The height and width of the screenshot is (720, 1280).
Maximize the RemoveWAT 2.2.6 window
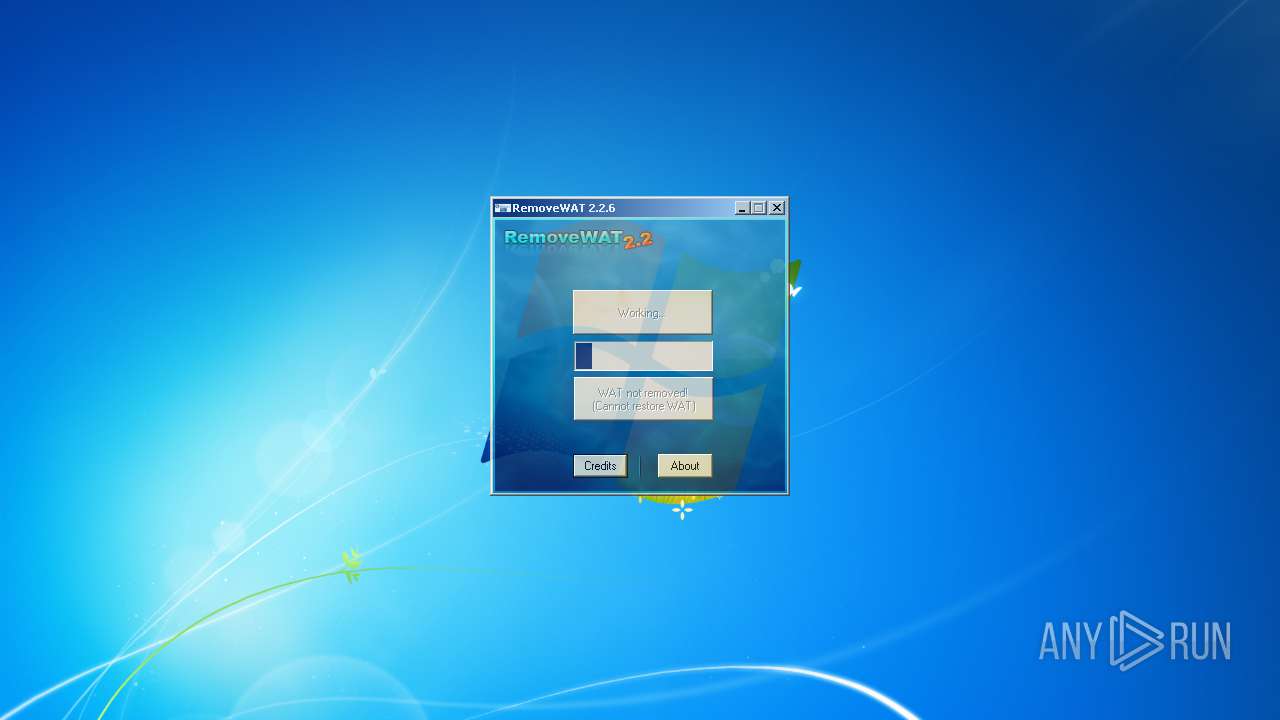pos(758,208)
